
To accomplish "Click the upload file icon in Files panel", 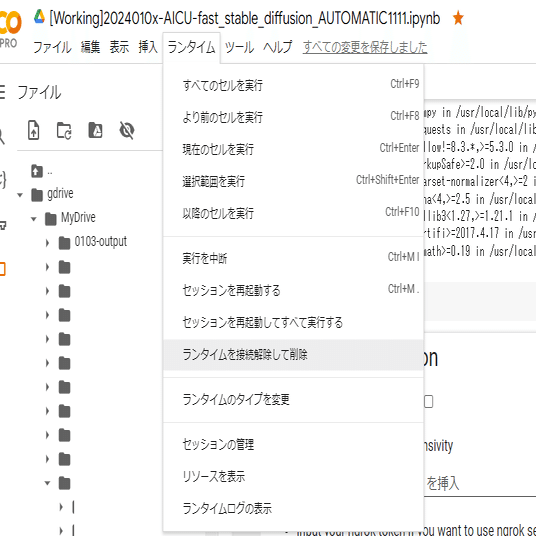I will (x=34, y=130).
